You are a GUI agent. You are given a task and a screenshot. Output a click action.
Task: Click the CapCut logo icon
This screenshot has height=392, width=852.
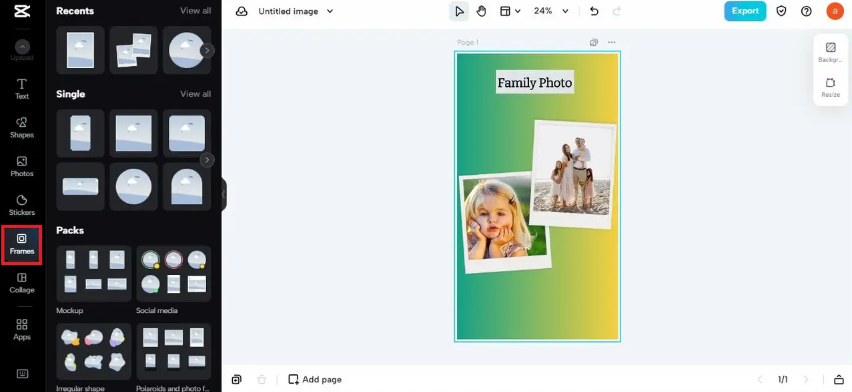coord(22,10)
